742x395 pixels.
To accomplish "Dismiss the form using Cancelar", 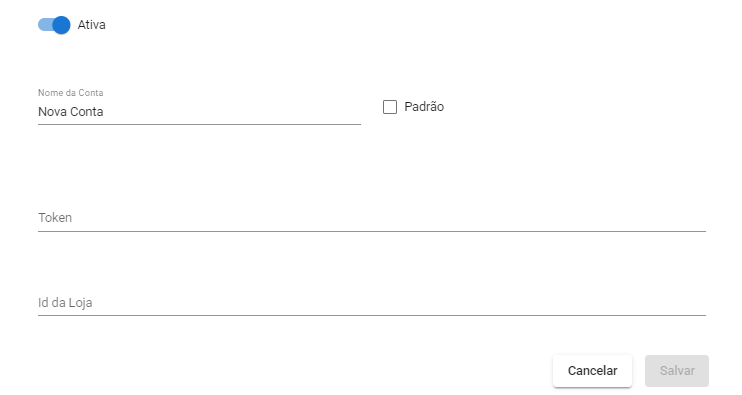I will [592, 371].
